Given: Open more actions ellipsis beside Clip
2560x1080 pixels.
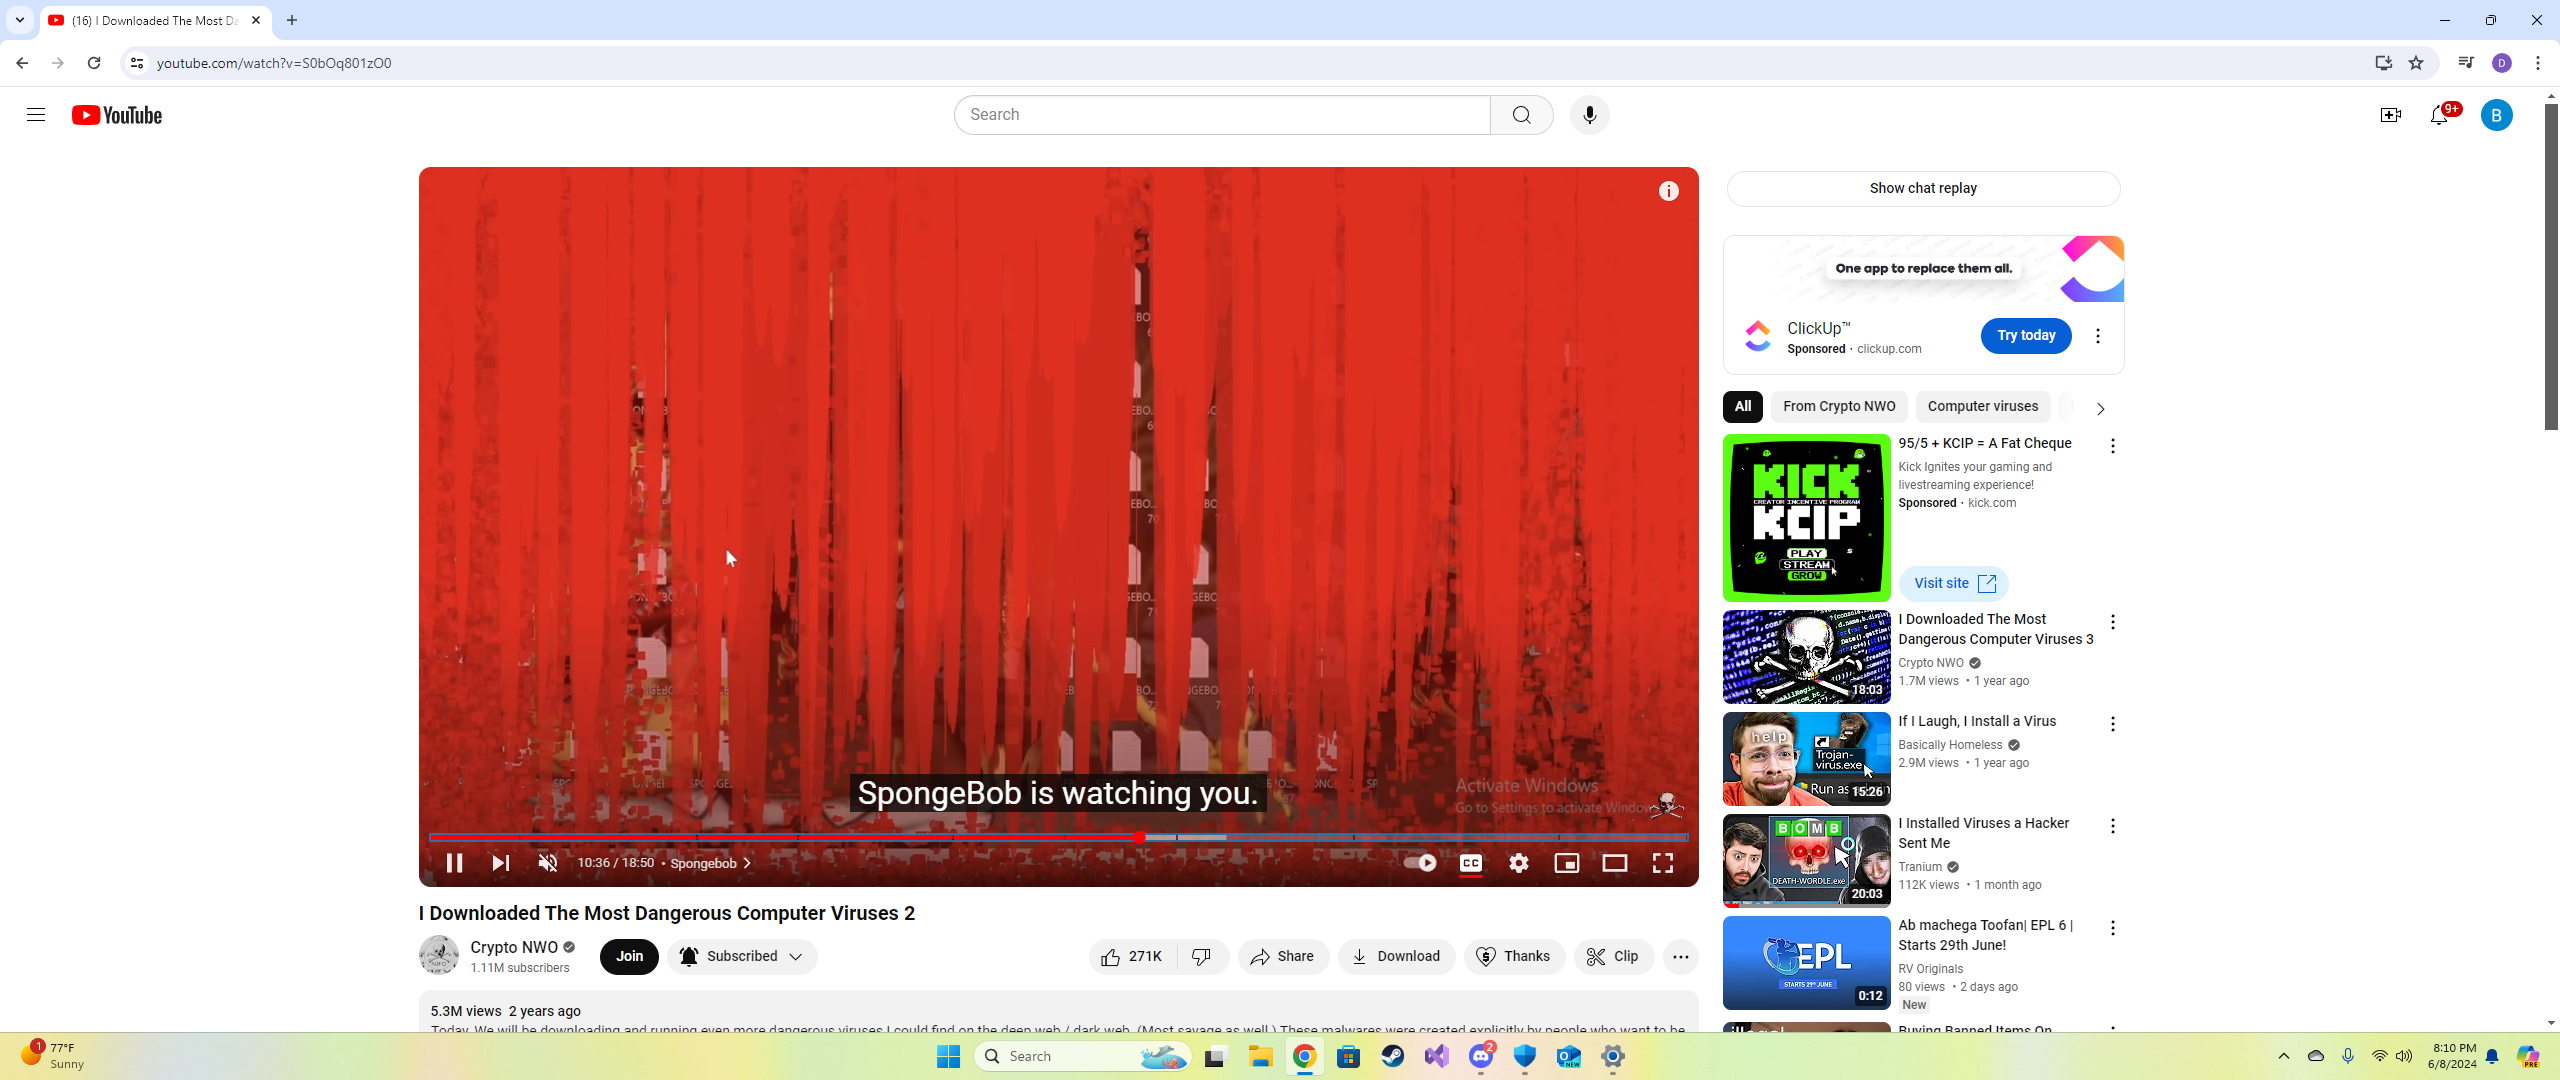Looking at the screenshot, I should click(1680, 957).
